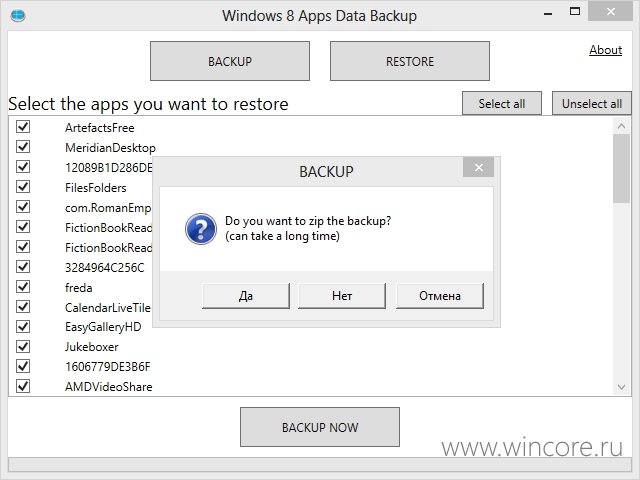The height and width of the screenshot is (480, 640).
Task: Toggle the Jukeboxer checkbox
Action: click(x=23, y=346)
